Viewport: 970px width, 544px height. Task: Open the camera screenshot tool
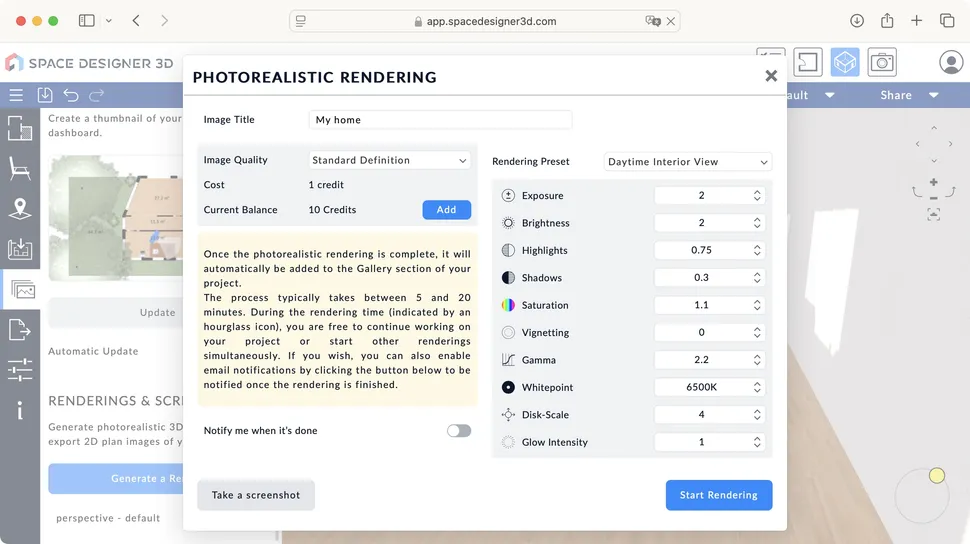(x=881, y=62)
